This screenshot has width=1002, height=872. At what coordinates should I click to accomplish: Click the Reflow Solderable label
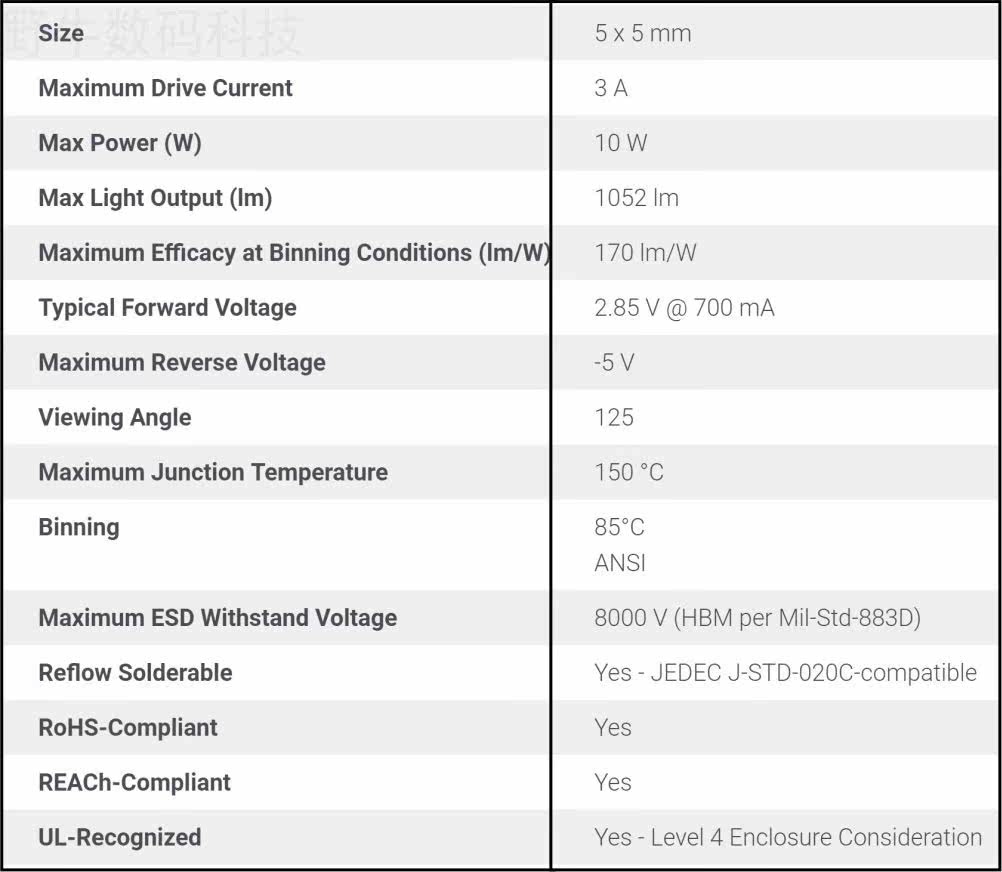click(x=135, y=673)
